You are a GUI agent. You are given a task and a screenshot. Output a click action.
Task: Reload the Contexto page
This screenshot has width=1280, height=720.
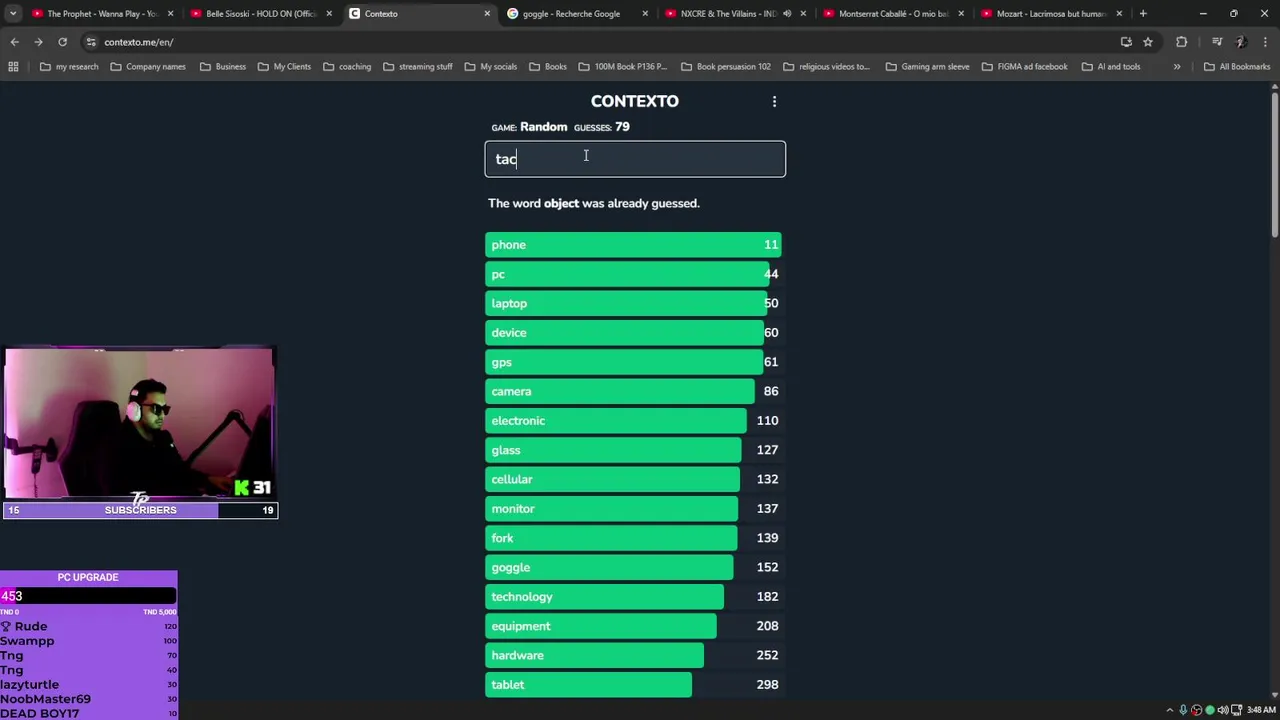62,42
